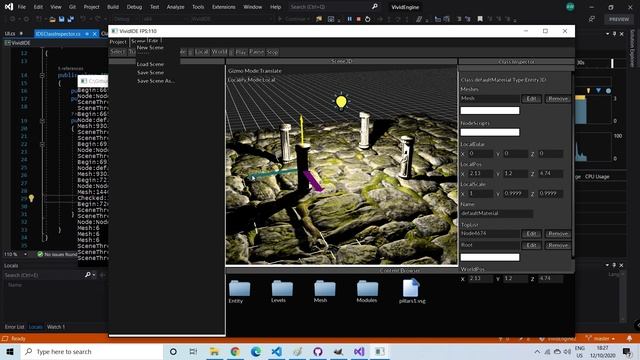Open File Explorer from the taskbar
Viewport: 640px width, 360px height.
[x=214, y=351]
